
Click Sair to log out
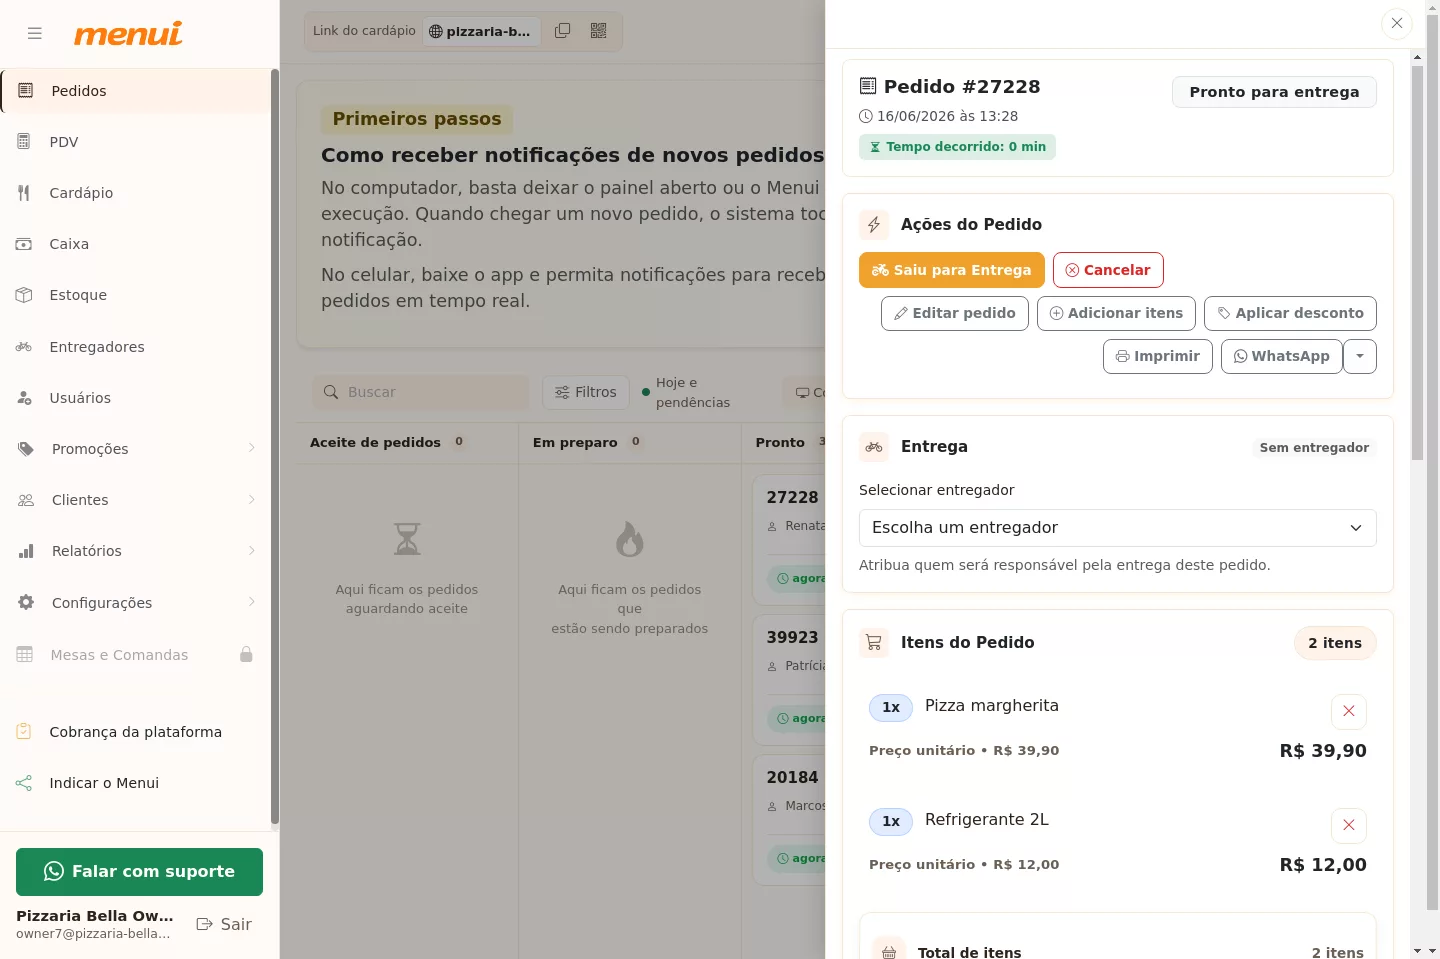(224, 924)
